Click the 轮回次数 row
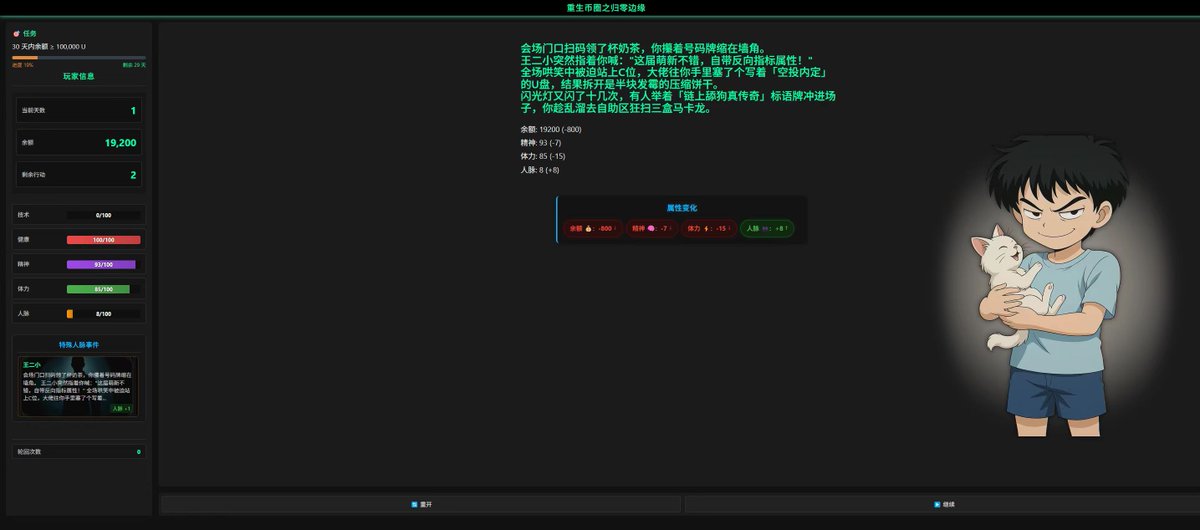 point(79,452)
